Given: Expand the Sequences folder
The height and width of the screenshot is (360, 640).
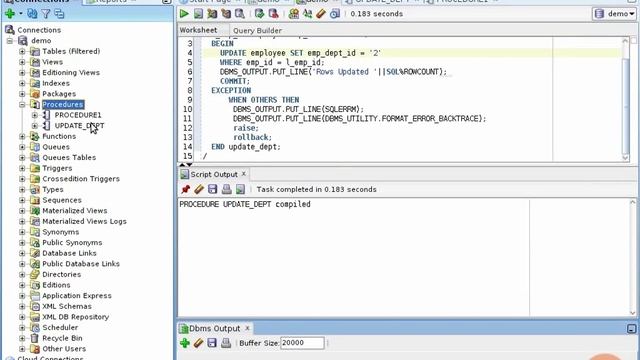Looking at the screenshot, I should coord(22,200).
